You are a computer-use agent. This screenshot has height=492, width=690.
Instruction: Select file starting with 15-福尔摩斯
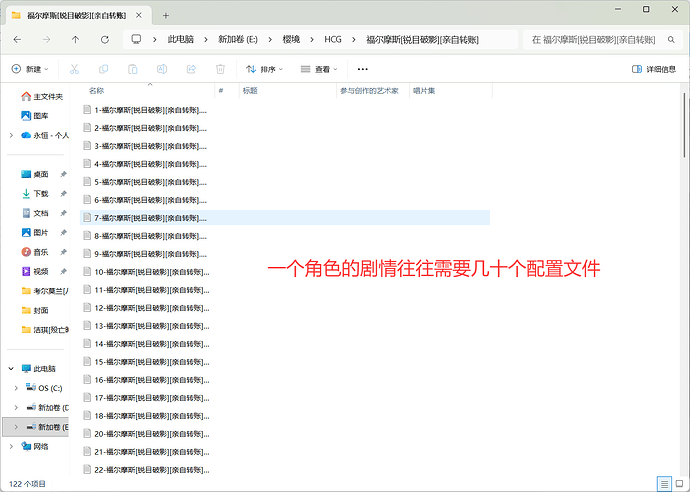(x=146, y=362)
